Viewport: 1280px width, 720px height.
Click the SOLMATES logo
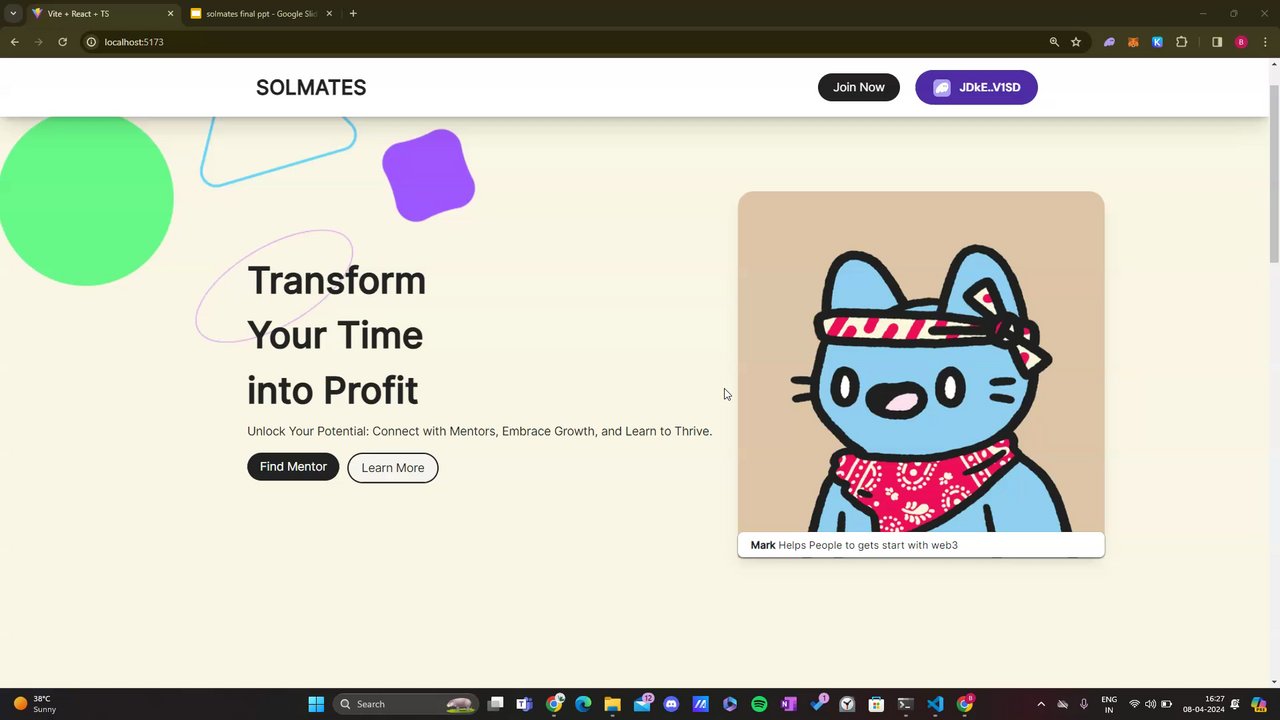click(311, 87)
